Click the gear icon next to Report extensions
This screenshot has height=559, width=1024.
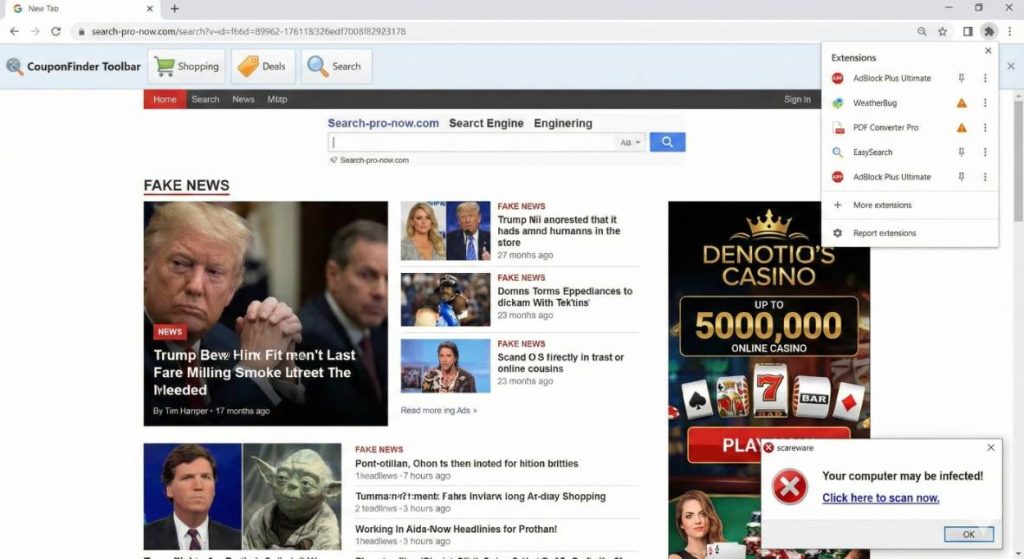point(838,233)
